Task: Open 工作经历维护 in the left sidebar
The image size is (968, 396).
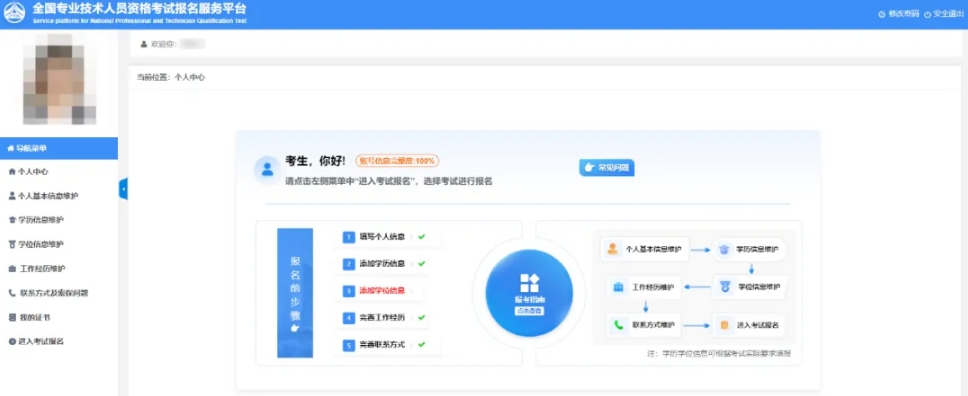Action: click(x=37, y=269)
